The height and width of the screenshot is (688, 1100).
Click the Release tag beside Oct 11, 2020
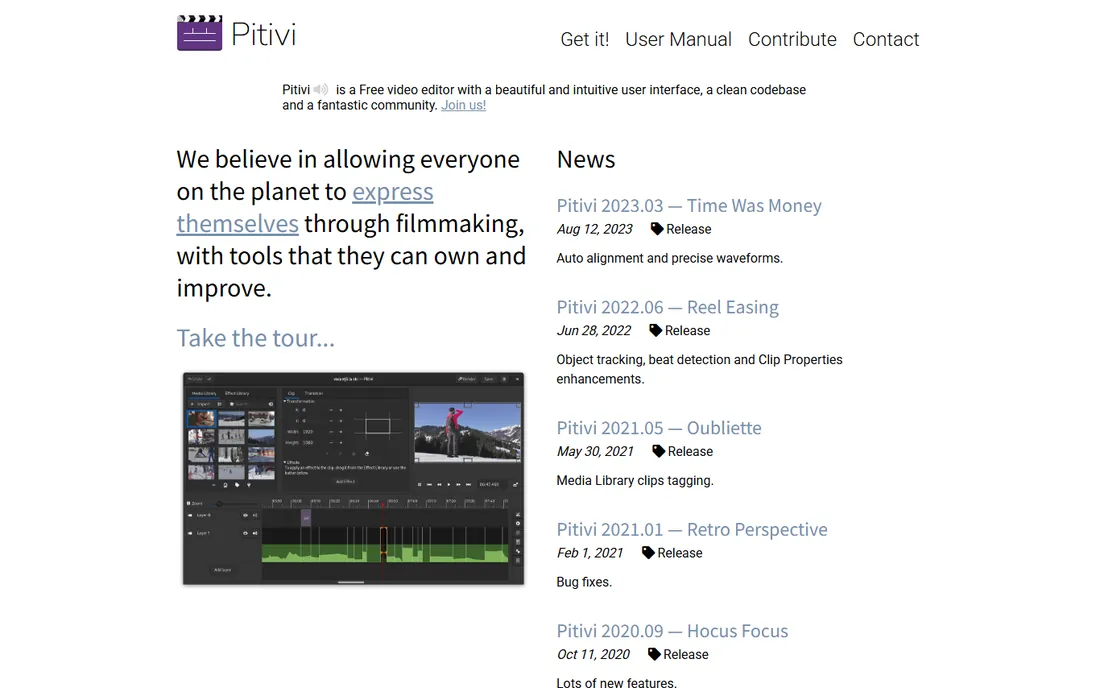click(685, 654)
